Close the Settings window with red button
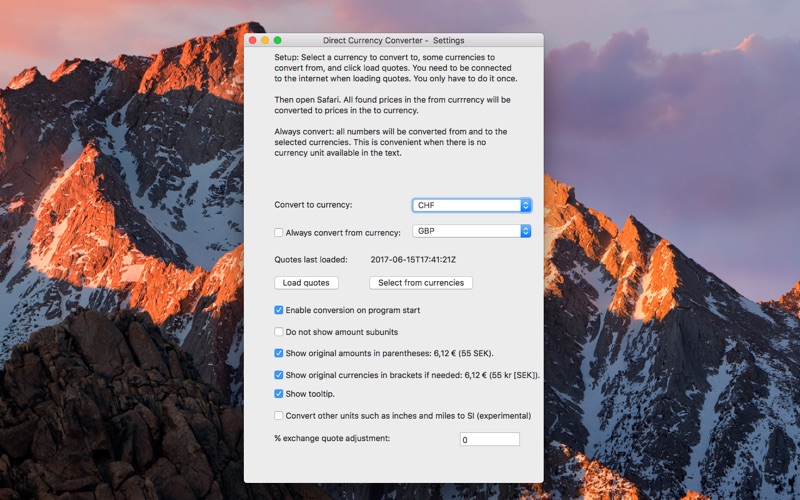Screen dimensions: 800x500 click(x=253, y=40)
